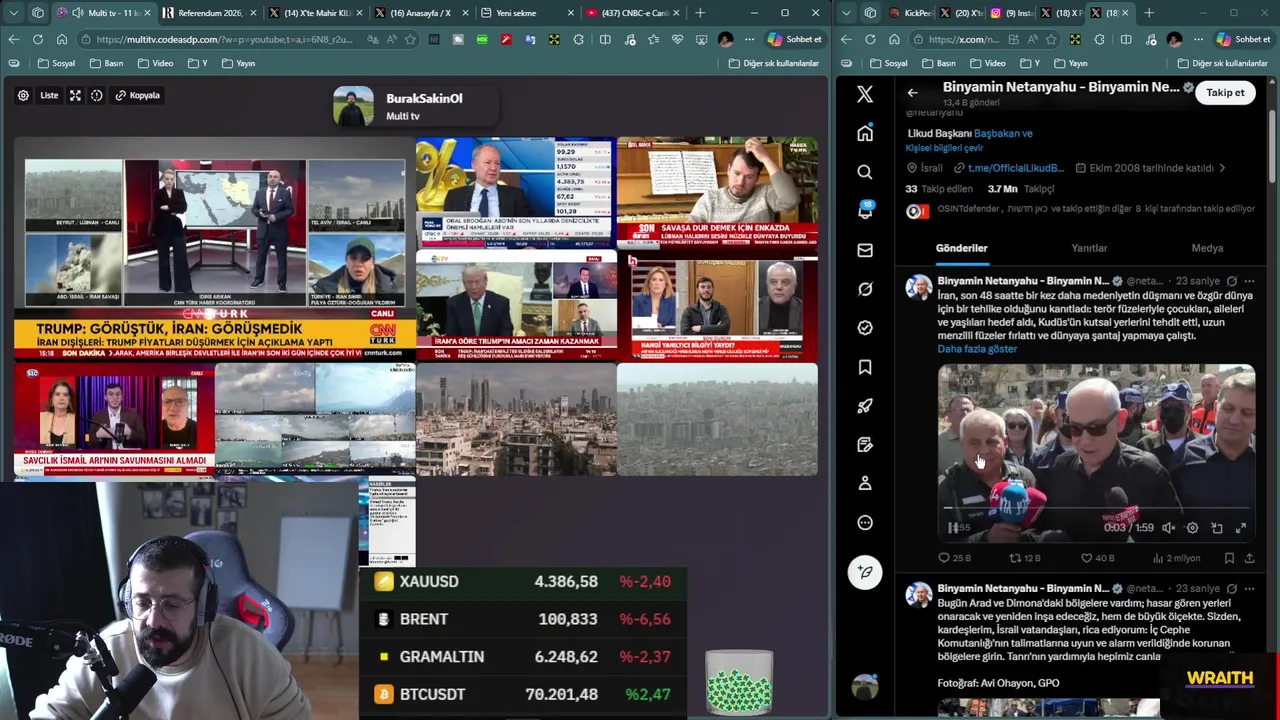The width and height of the screenshot is (1280, 720).
Task: Click left browser address bar URL
Action: point(224,39)
